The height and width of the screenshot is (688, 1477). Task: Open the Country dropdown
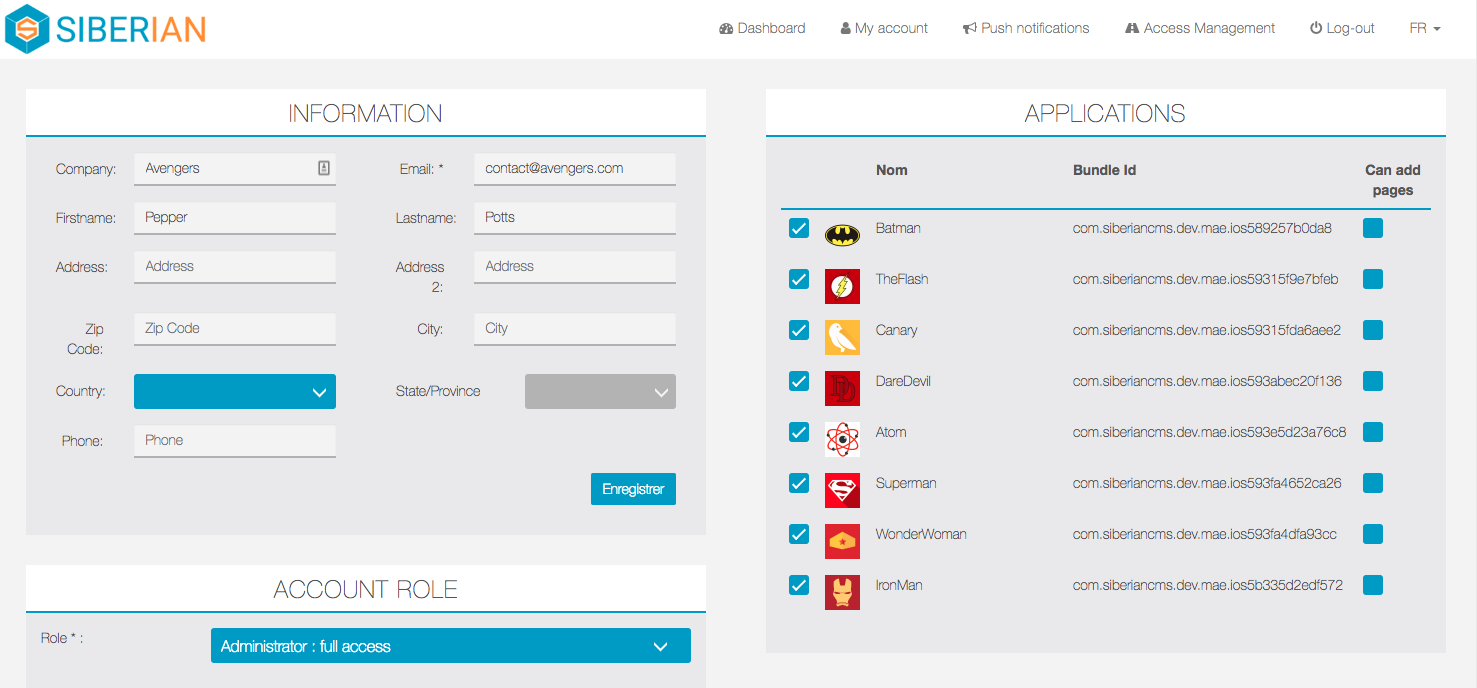pyautogui.click(x=235, y=392)
